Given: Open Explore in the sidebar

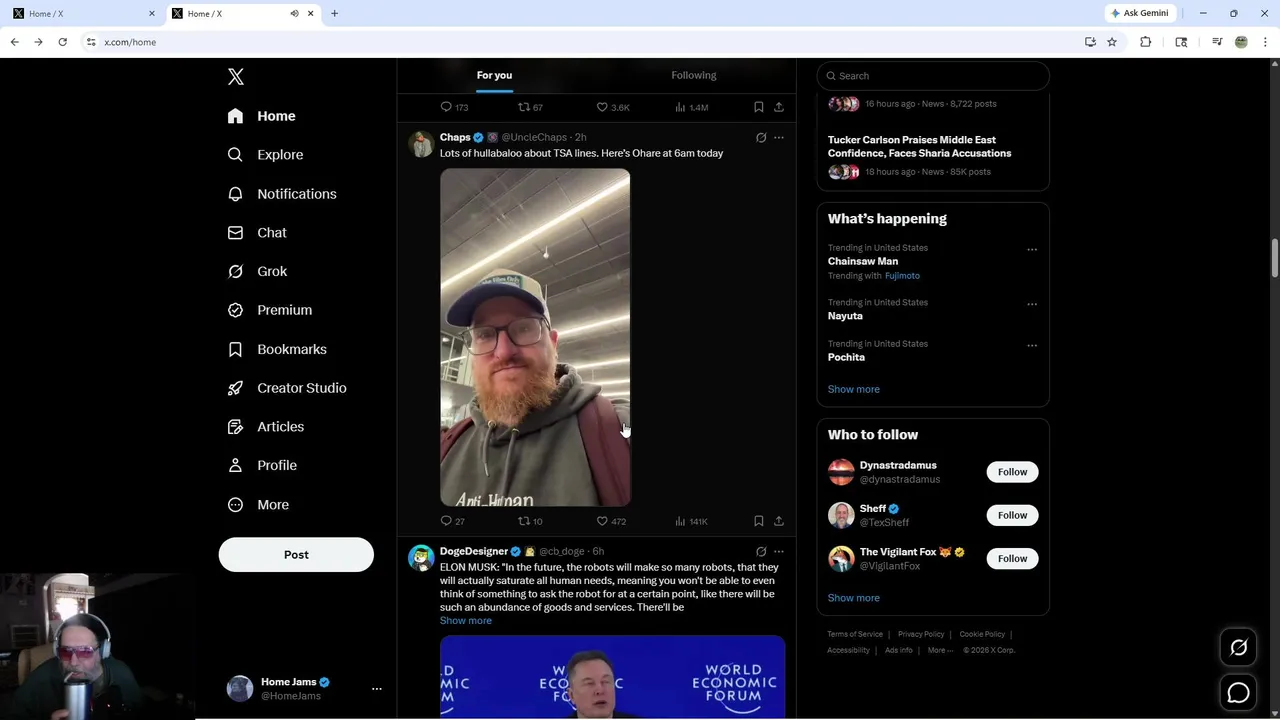Looking at the screenshot, I should (265, 155).
